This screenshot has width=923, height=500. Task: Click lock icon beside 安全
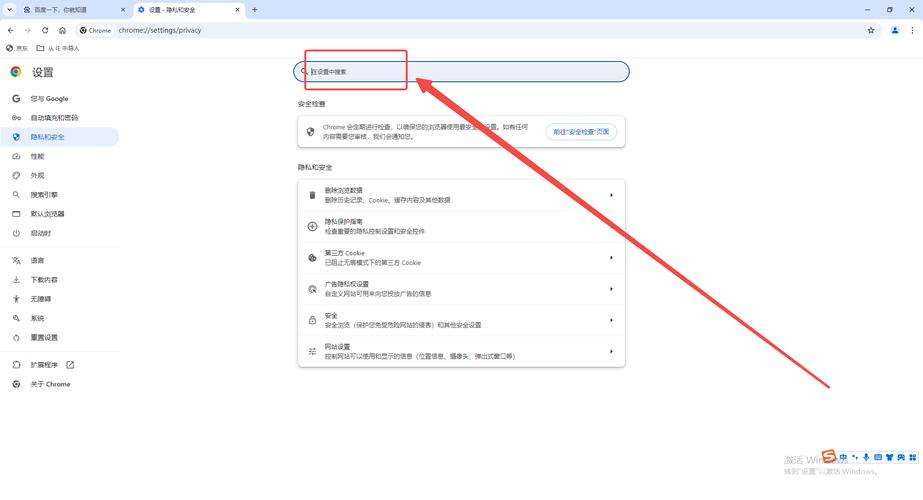(313, 320)
